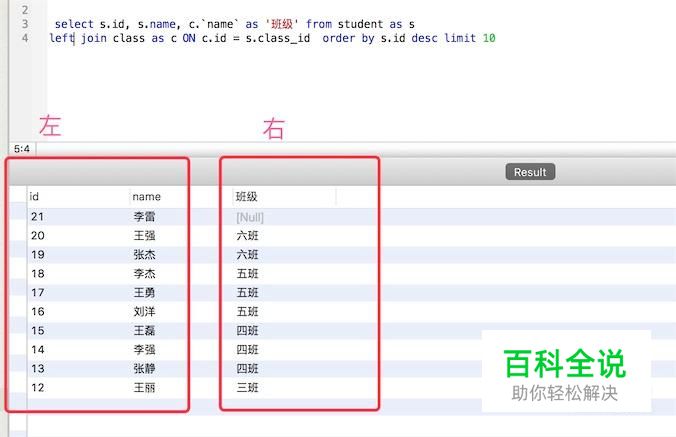Click the name column header

coord(146,197)
